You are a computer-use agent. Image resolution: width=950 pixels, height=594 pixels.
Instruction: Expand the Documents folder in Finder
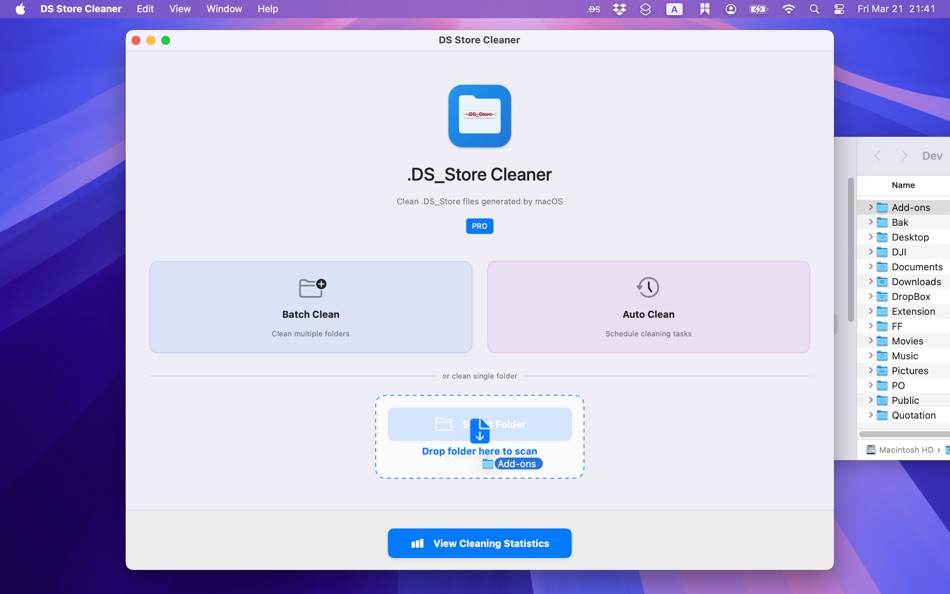tap(871, 267)
